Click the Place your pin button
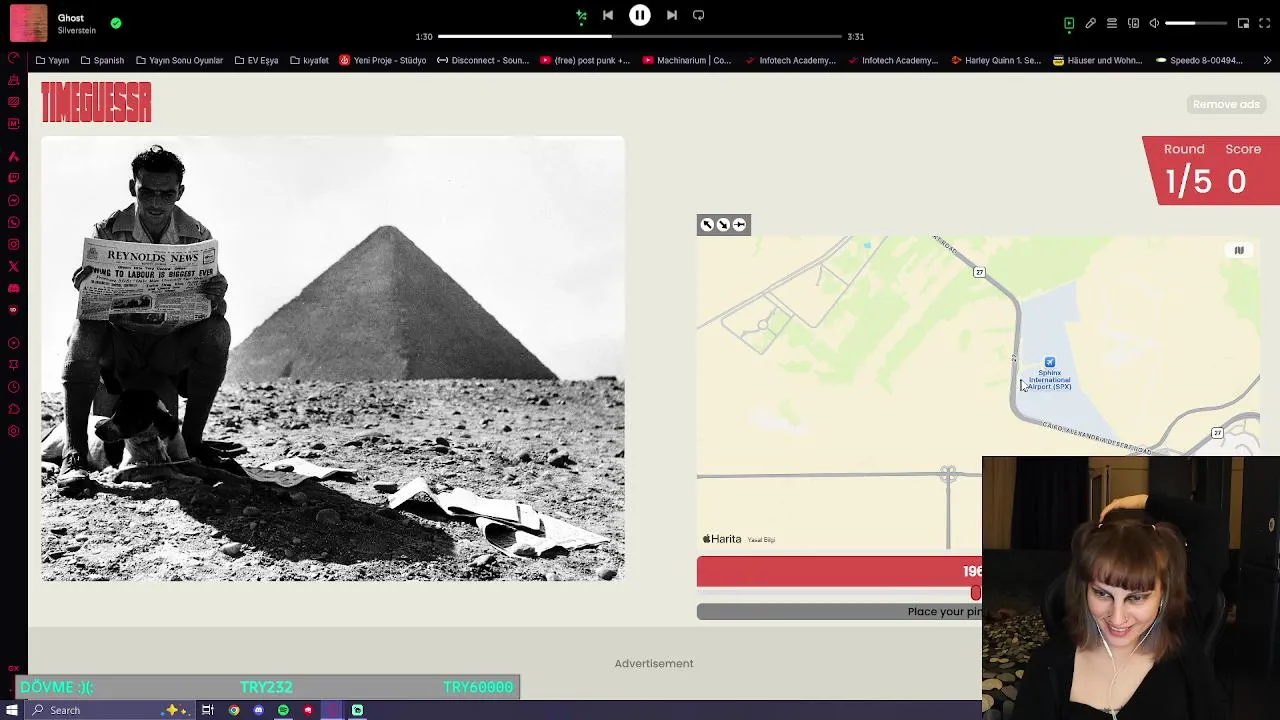1280x720 pixels. coord(840,611)
